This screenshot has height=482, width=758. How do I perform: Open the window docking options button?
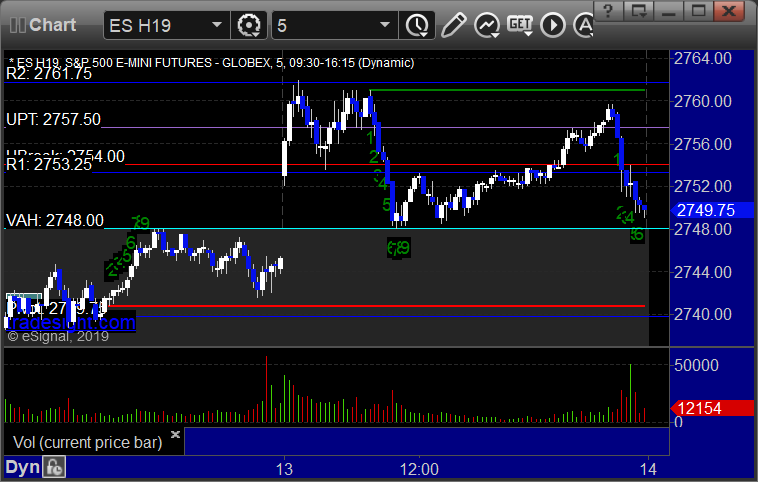(639, 11)
